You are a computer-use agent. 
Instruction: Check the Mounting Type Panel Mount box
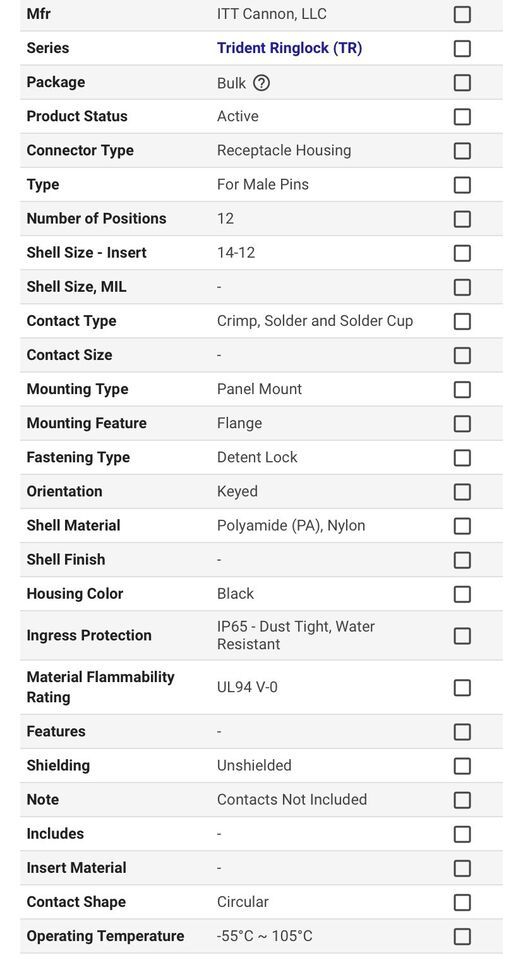(462, 390)
